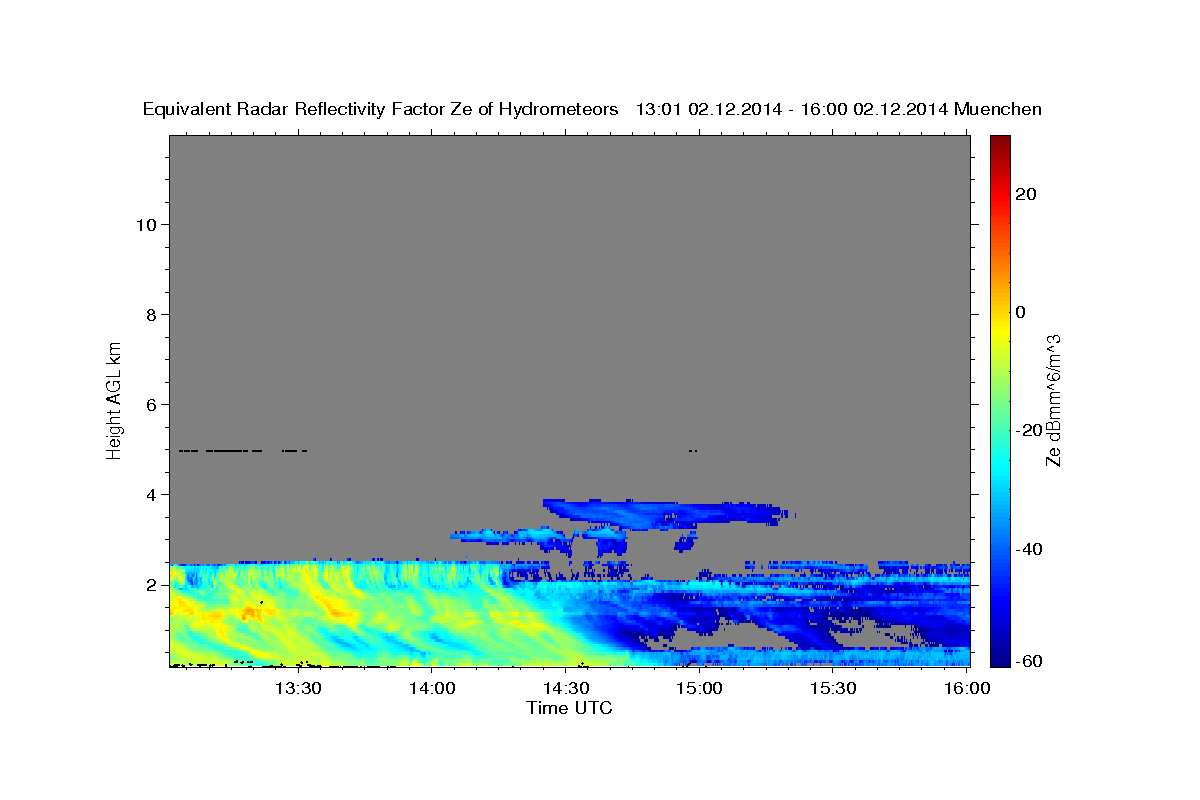Click the '13:30' time tick label
Viewport: 1200px width, 800px height.
click(297, 689)
